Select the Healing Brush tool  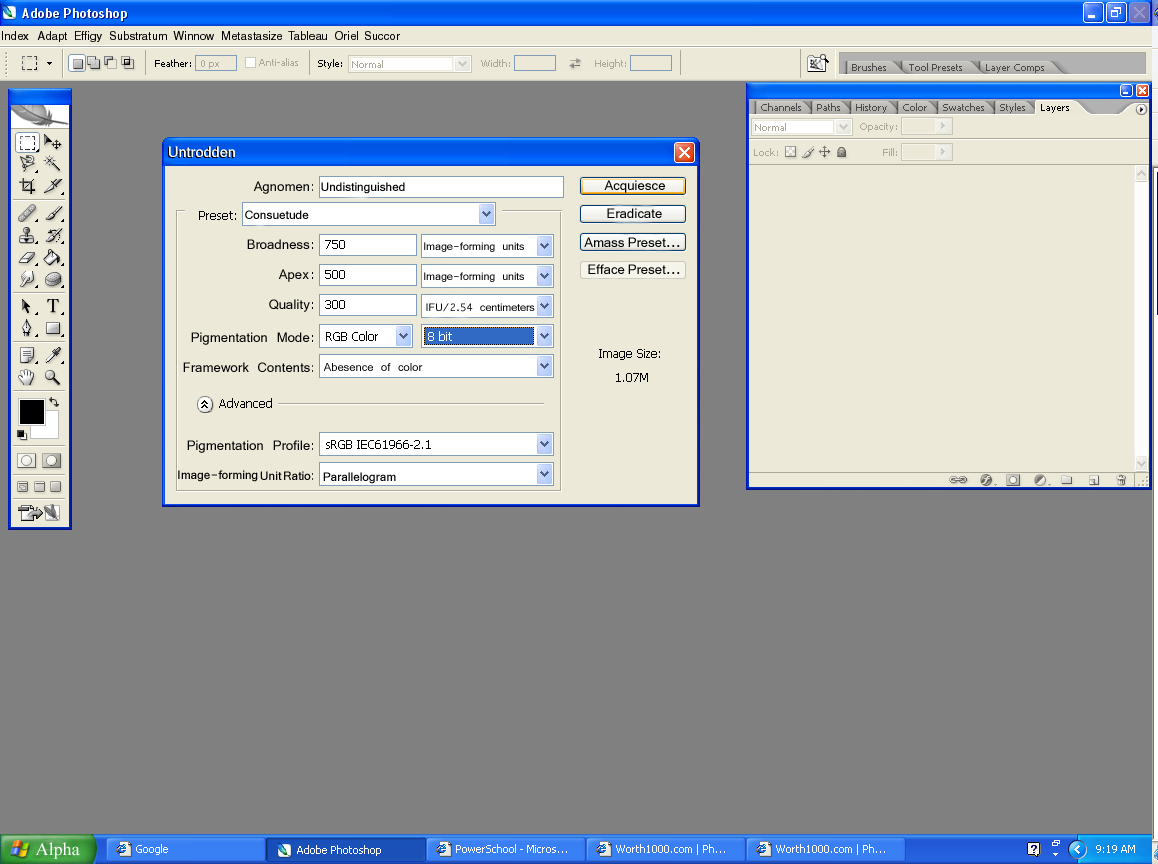point(27,213)
